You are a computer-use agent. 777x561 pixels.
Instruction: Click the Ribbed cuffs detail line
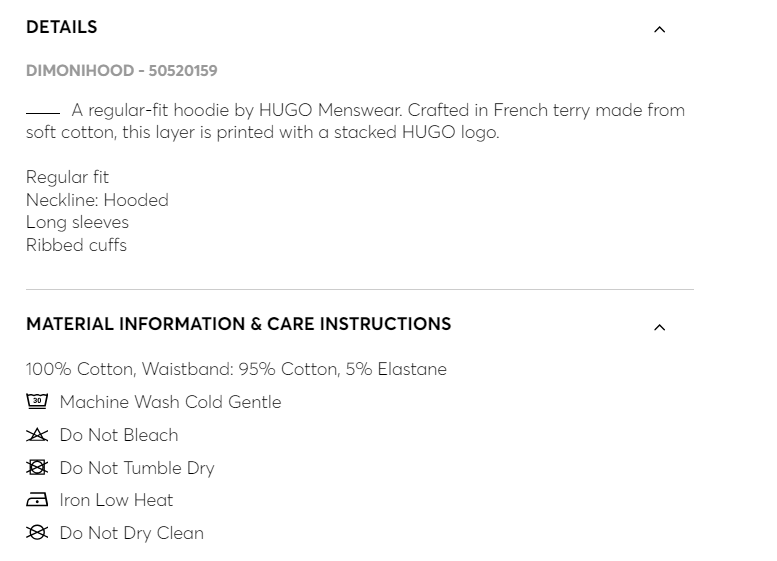coord(76,245)
